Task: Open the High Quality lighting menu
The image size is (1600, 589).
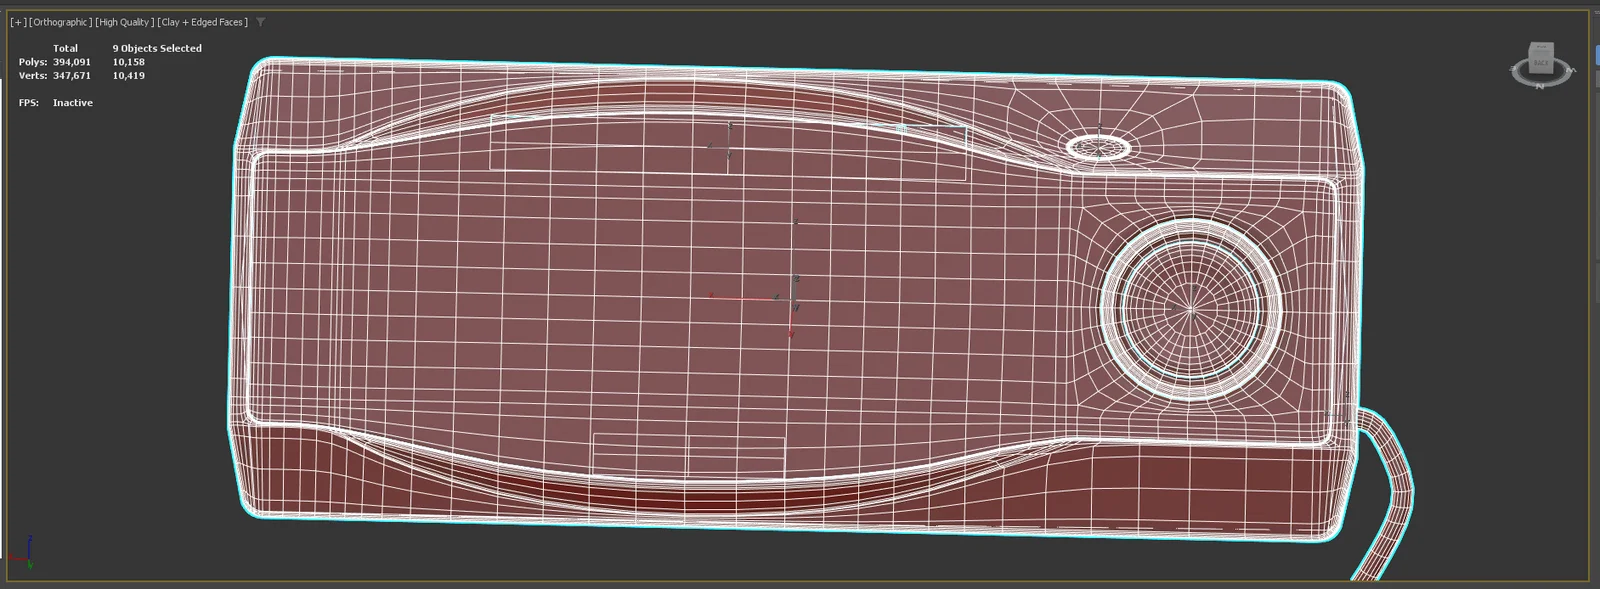Action: [x=124, y=22]
